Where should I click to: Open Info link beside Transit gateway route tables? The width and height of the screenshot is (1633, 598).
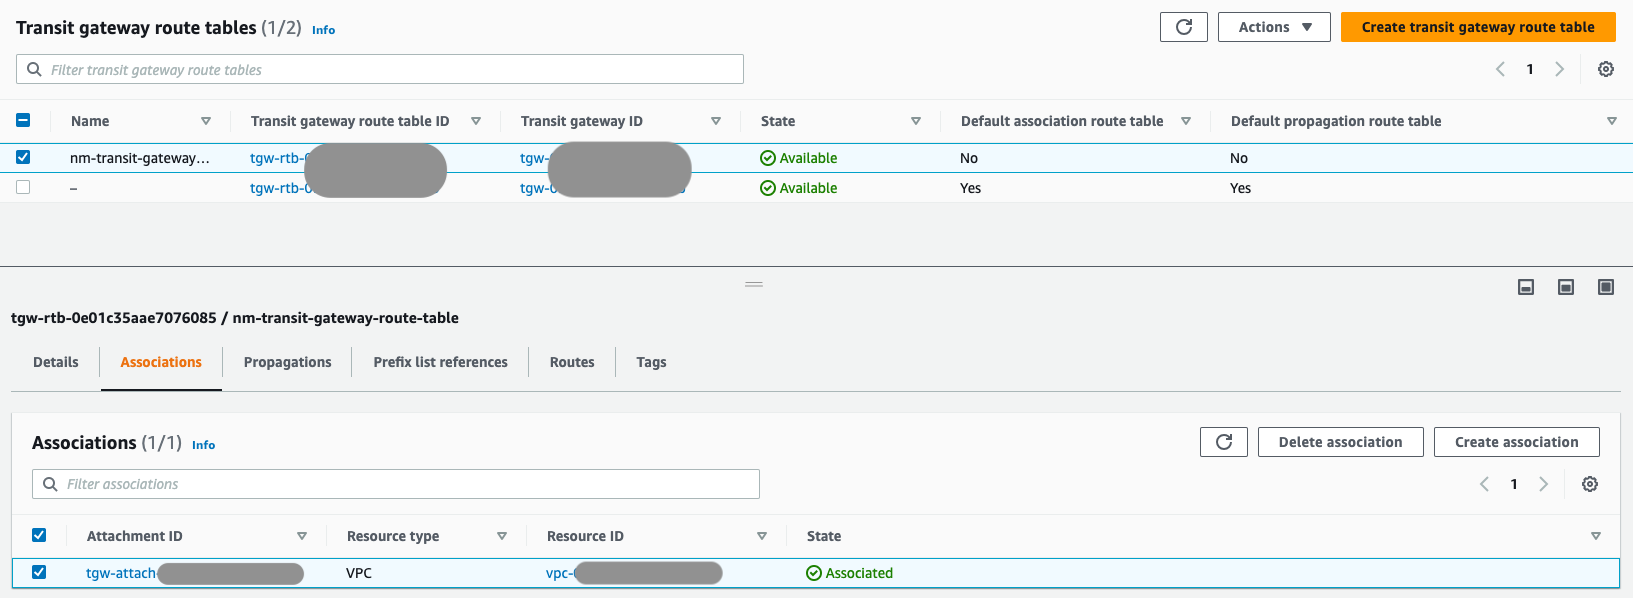[x=324, y=30]
